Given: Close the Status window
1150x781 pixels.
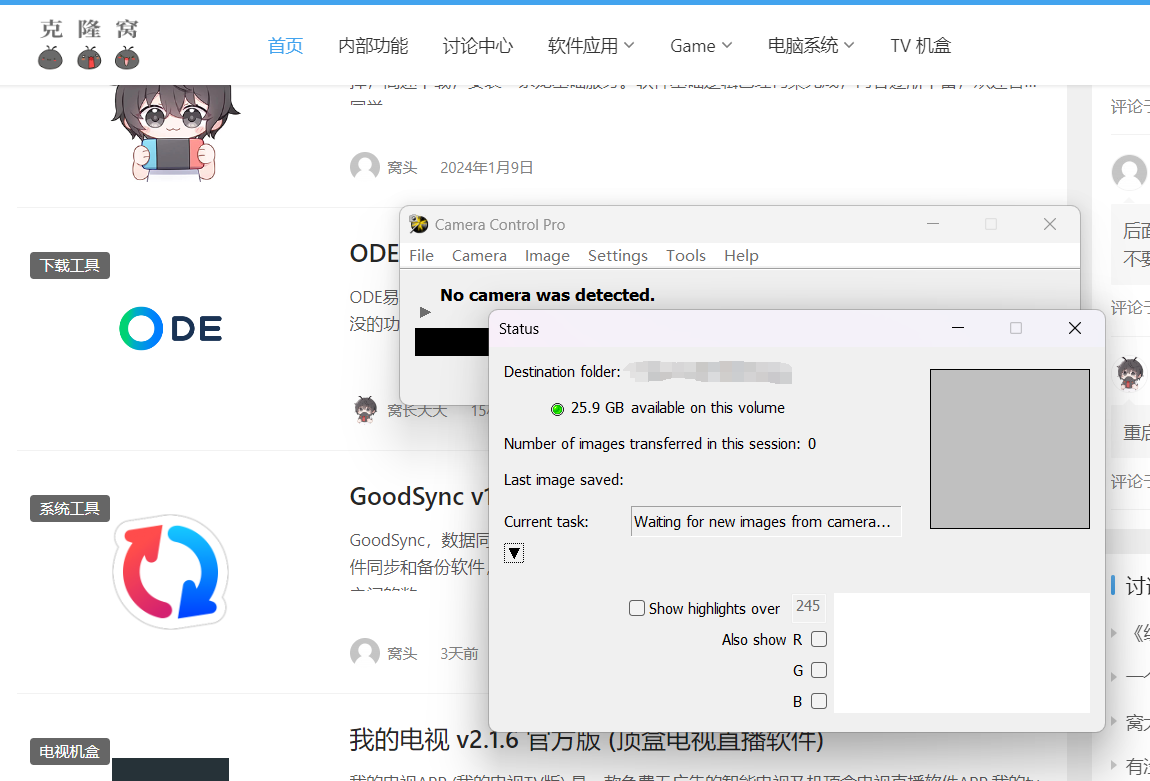Looking at the screenshot, I should click(x=1074, y=328).
